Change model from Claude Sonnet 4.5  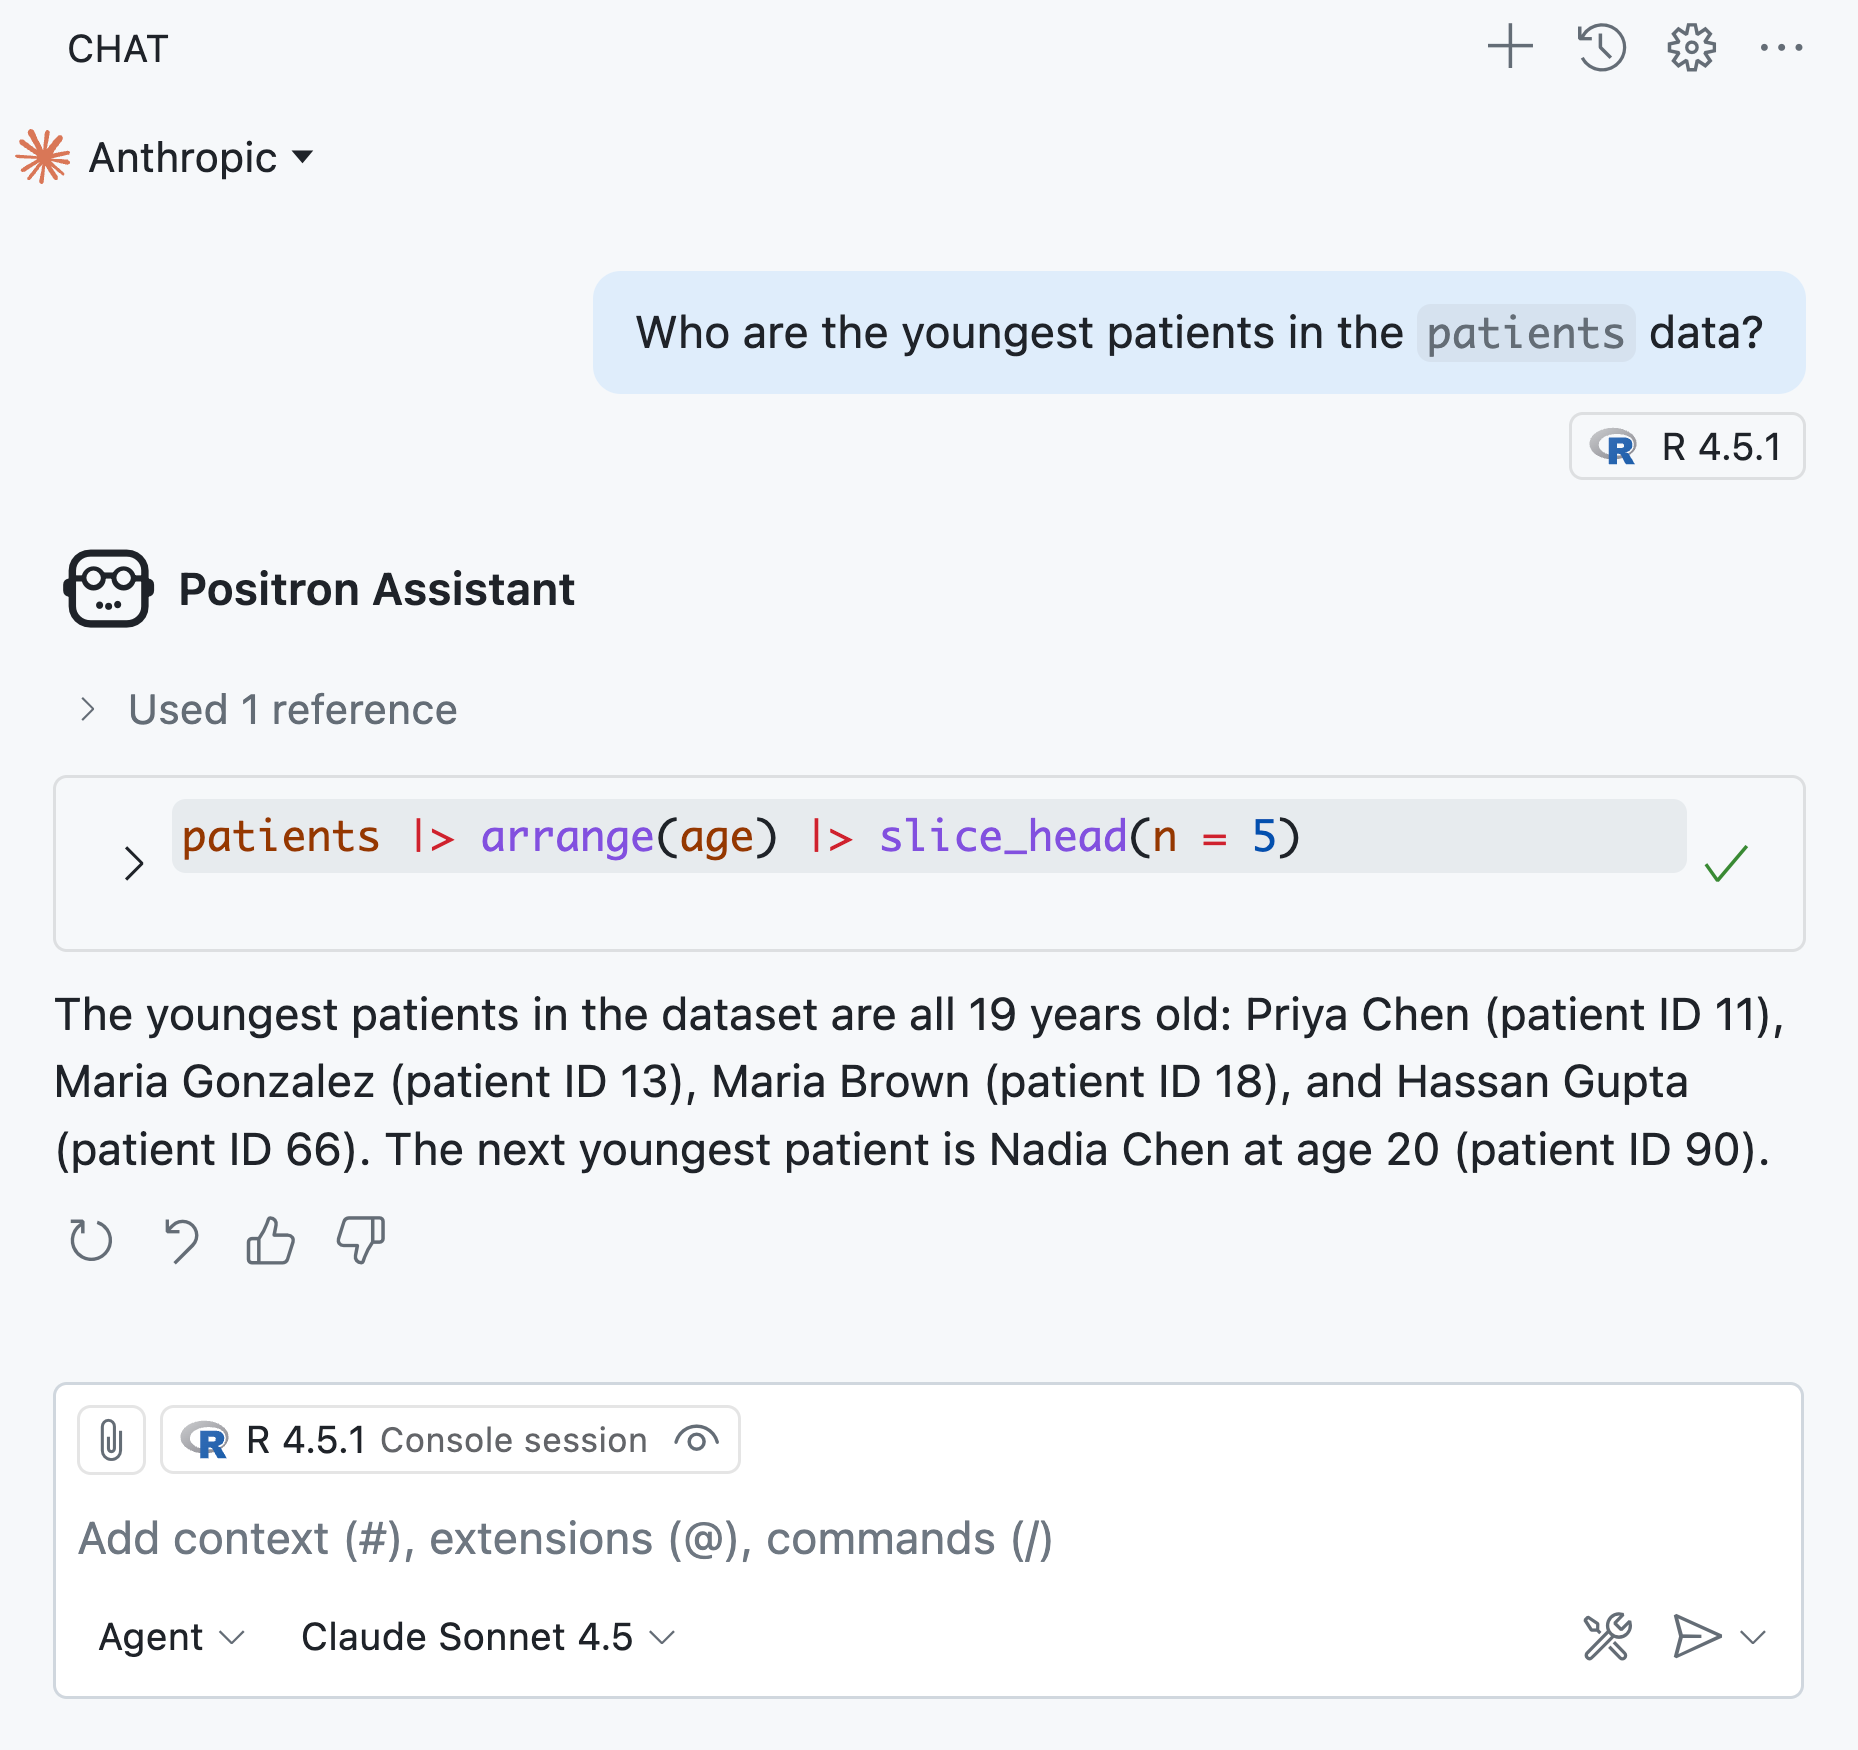488,1637
